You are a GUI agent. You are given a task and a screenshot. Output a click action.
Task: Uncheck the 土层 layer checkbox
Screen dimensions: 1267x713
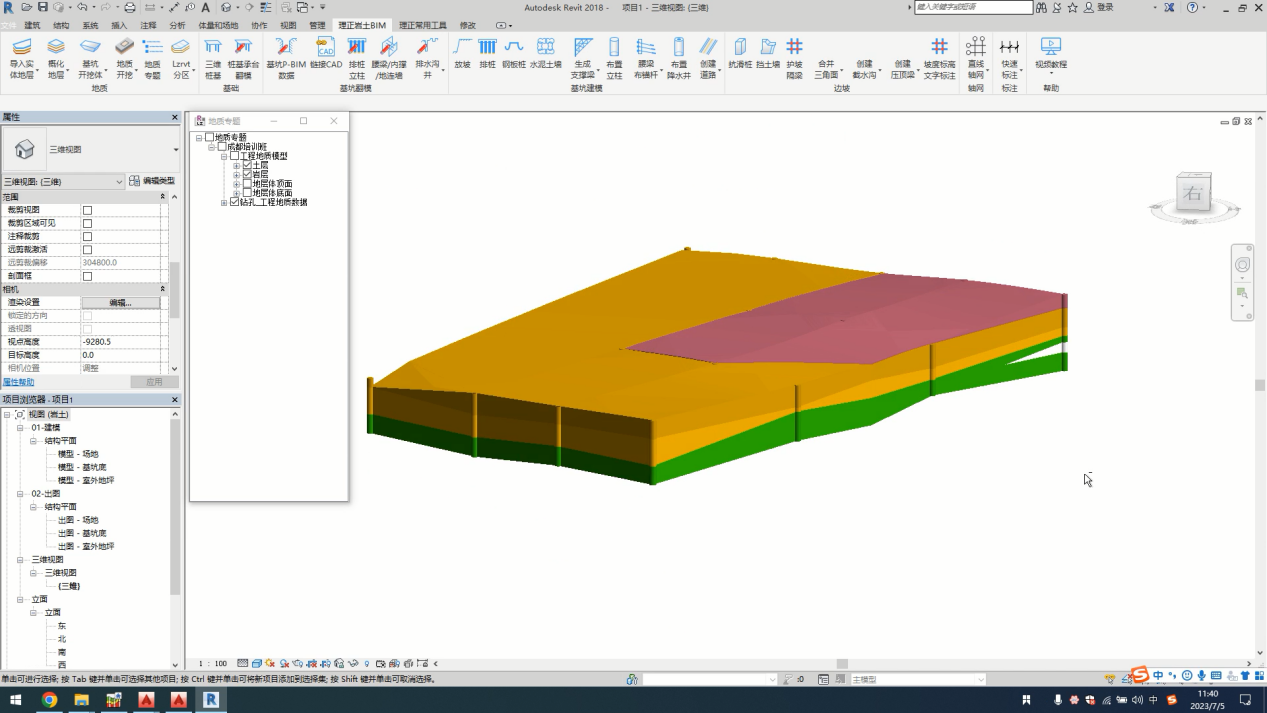pos(247,165)
